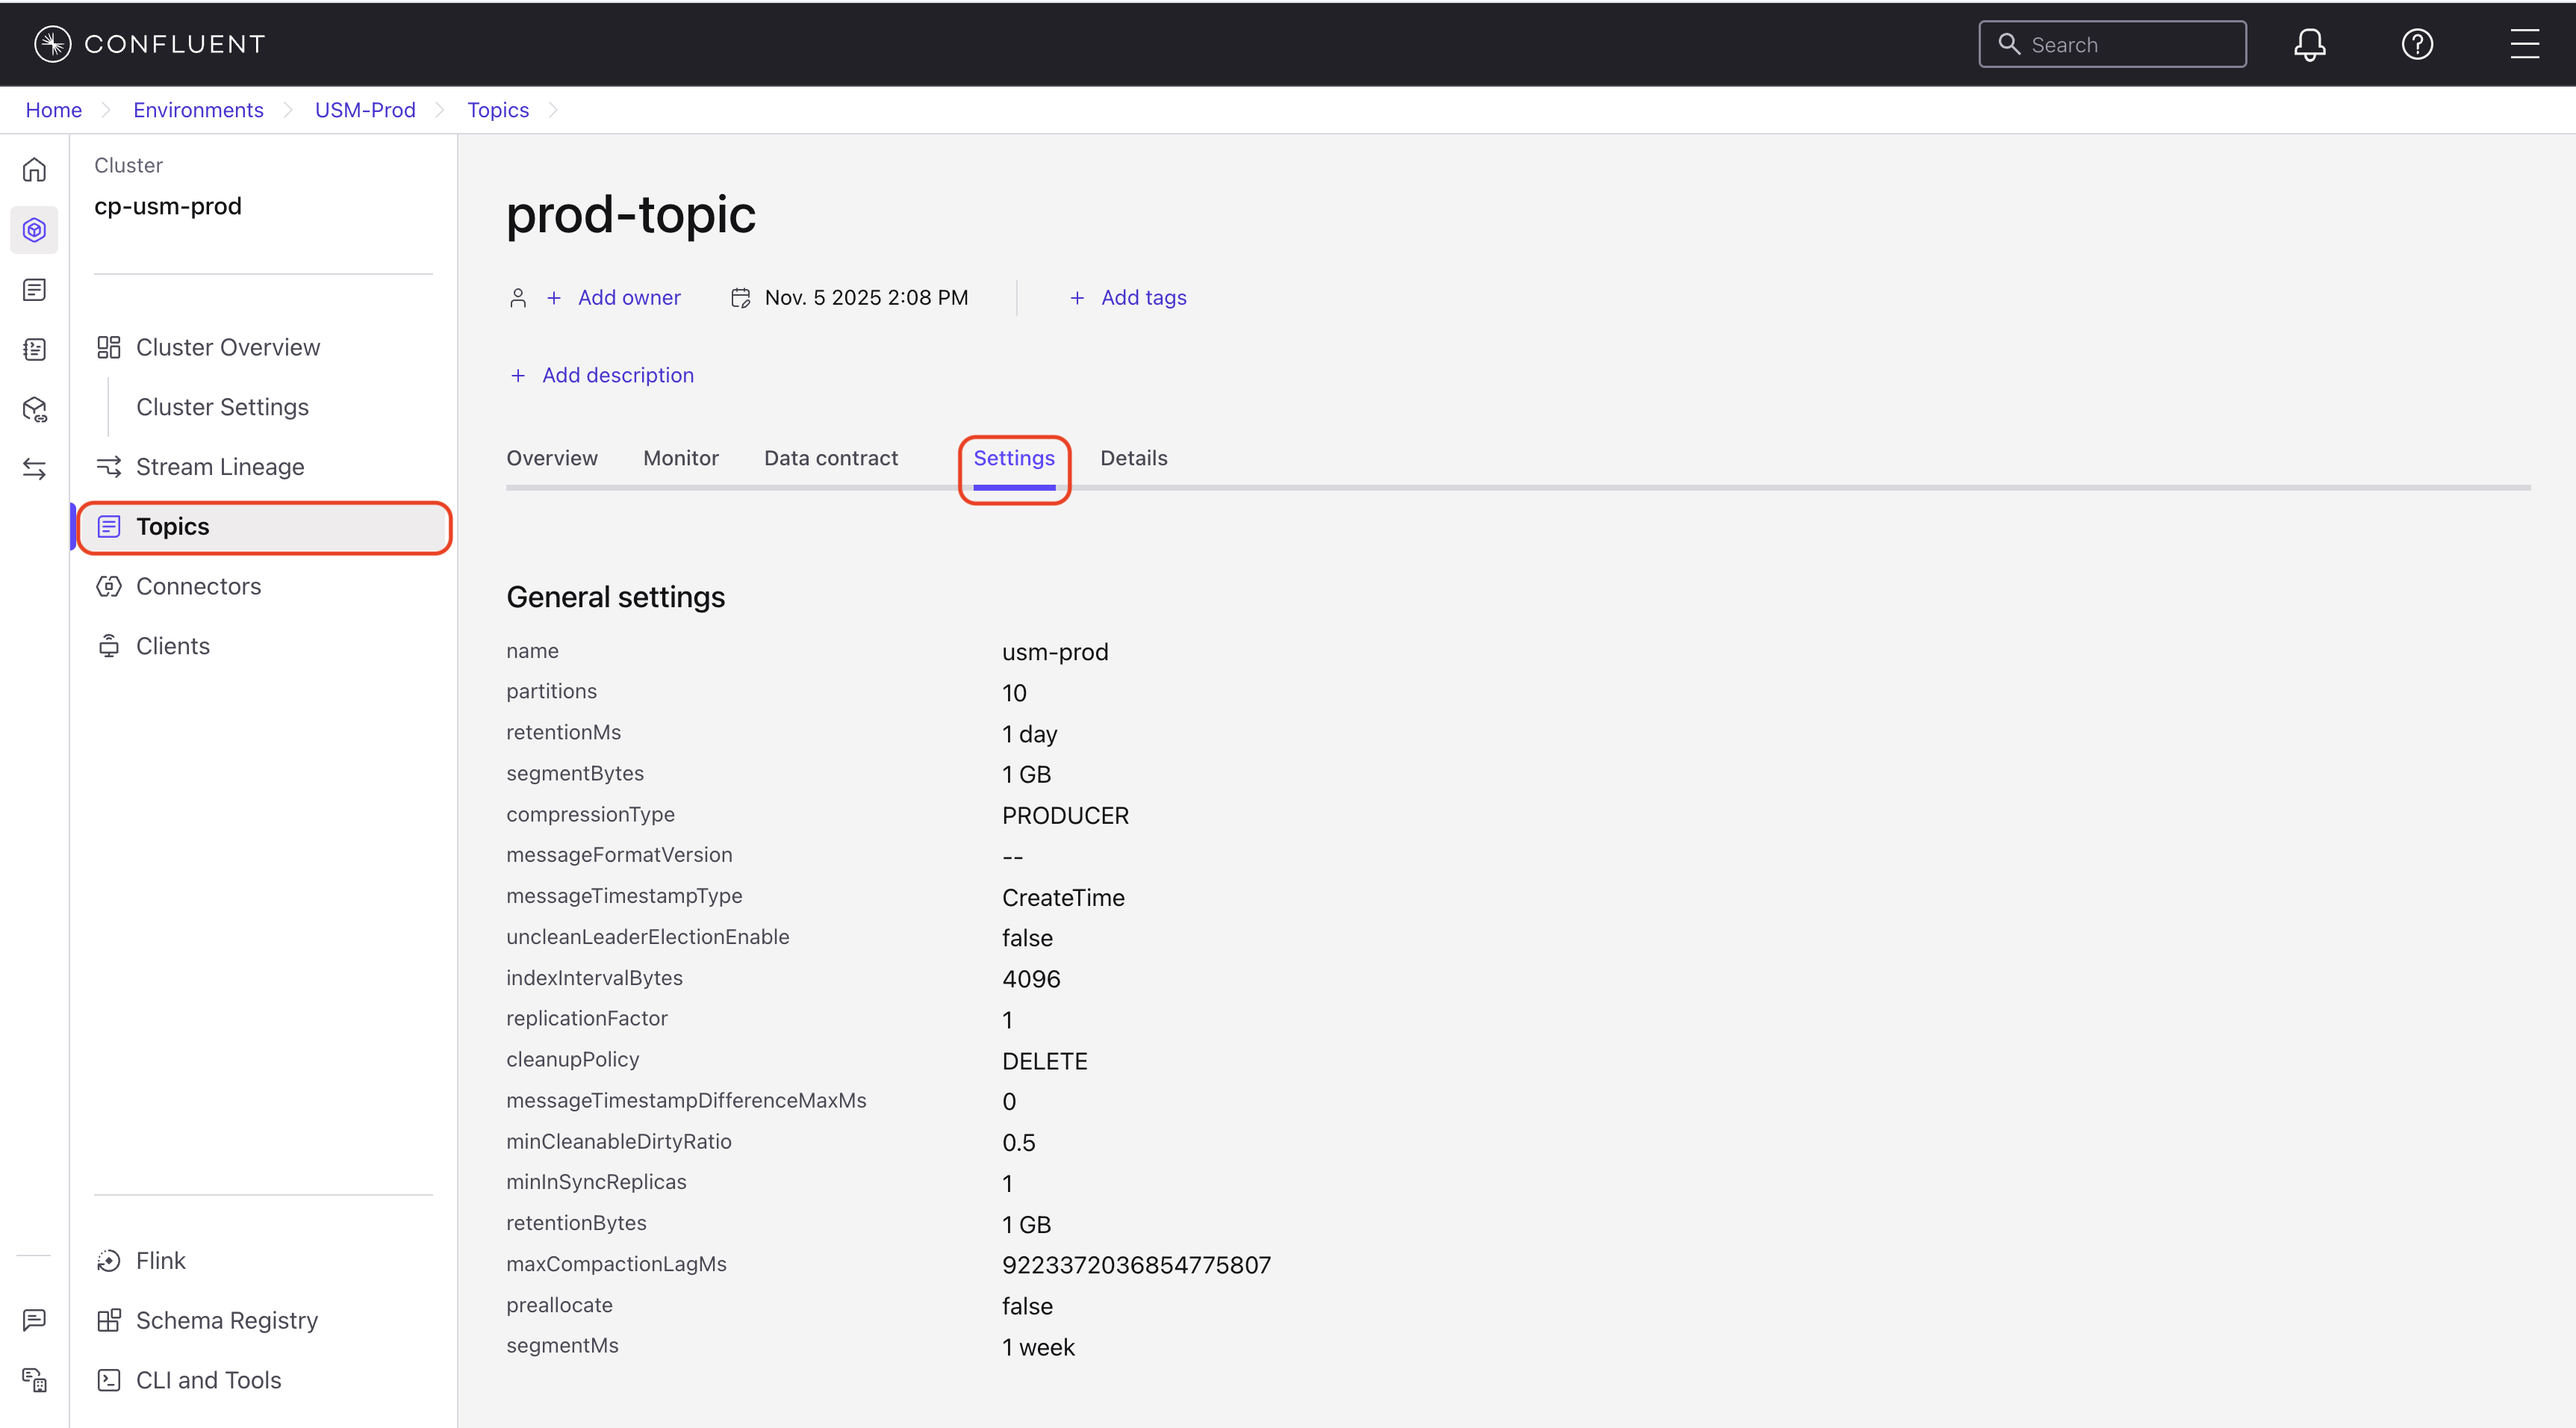Click the stream sharing arrows rail icon

click(35, 468)
